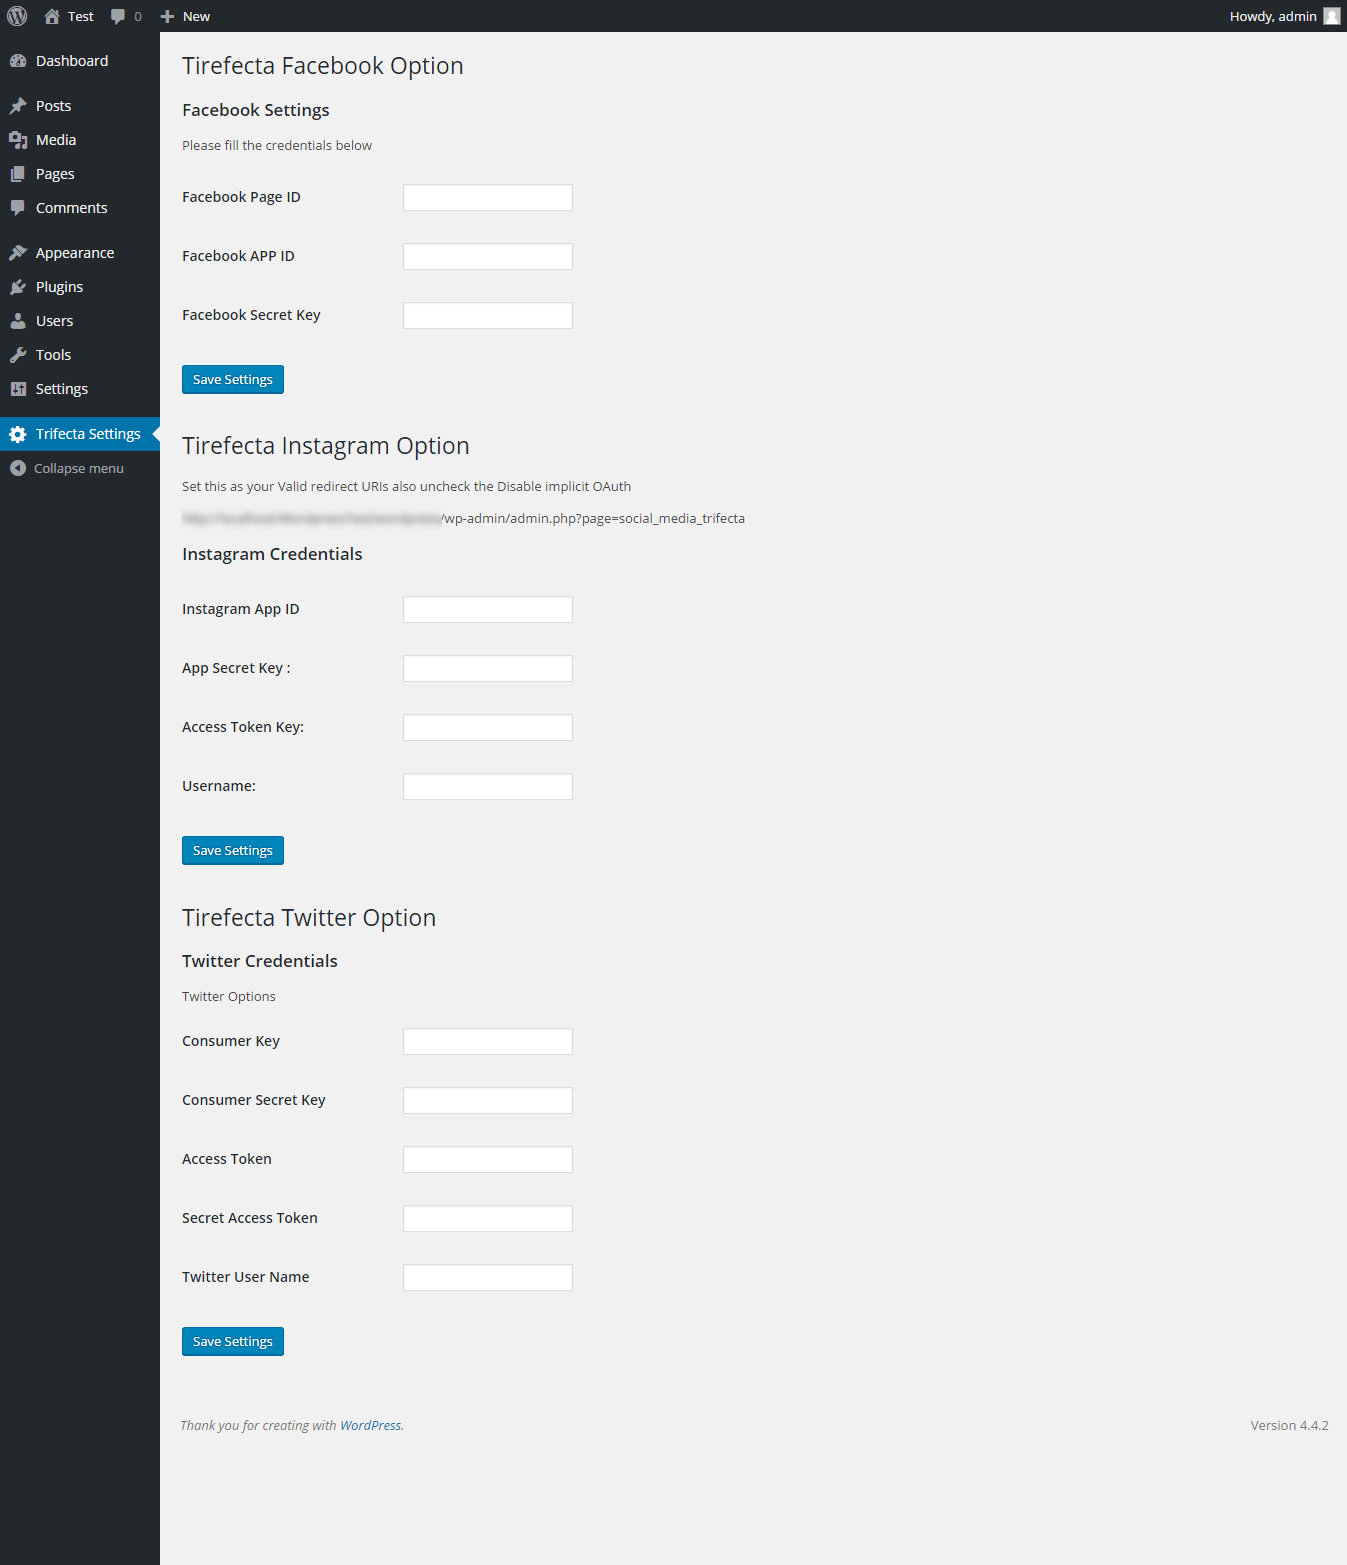Click the Version 4.4.2 footer text
The height and width of the screenshot is (1565, 1347).
tap(1289, 1426)
